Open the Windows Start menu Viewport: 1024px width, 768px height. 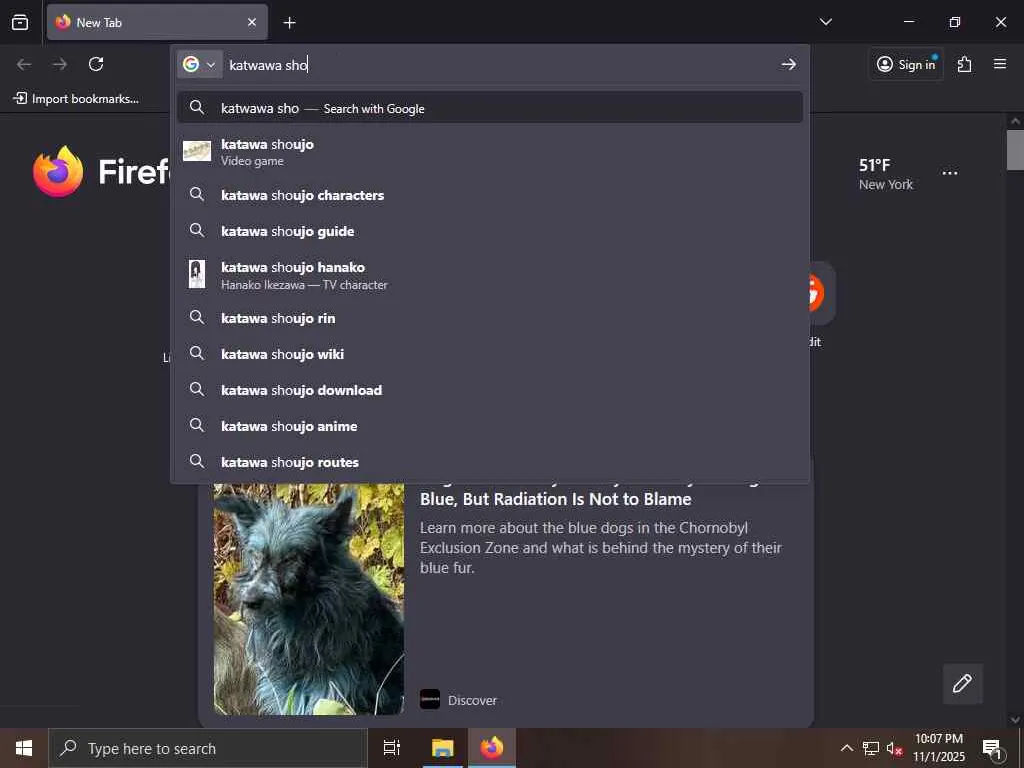[x=24, y=748]
